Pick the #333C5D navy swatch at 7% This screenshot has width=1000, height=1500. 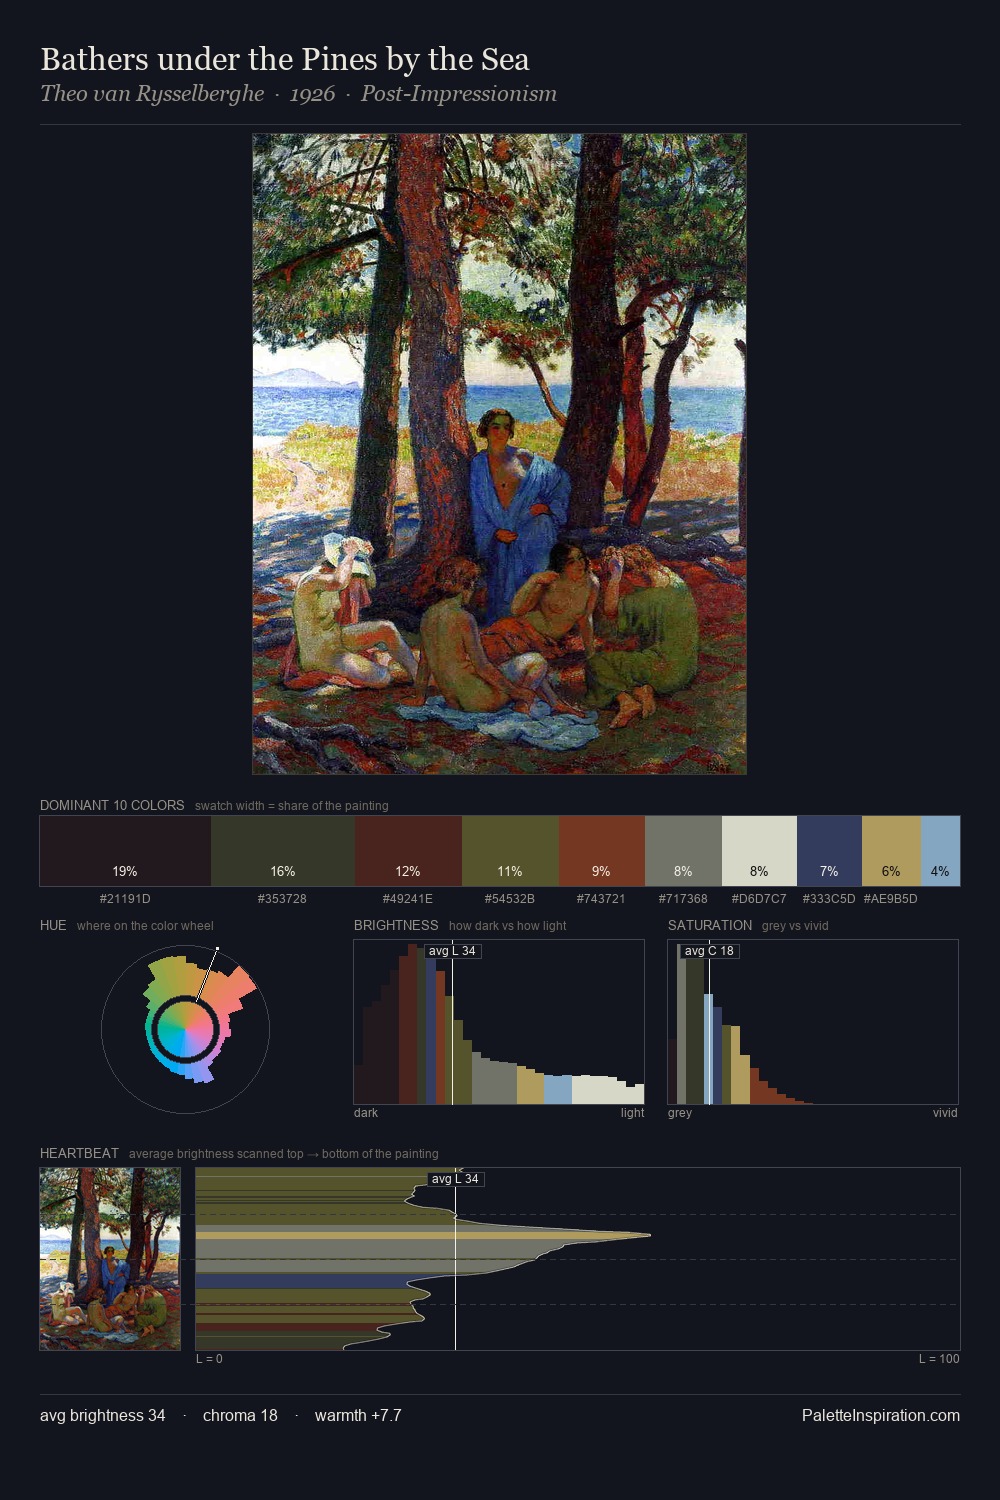(x=829, y=851)
